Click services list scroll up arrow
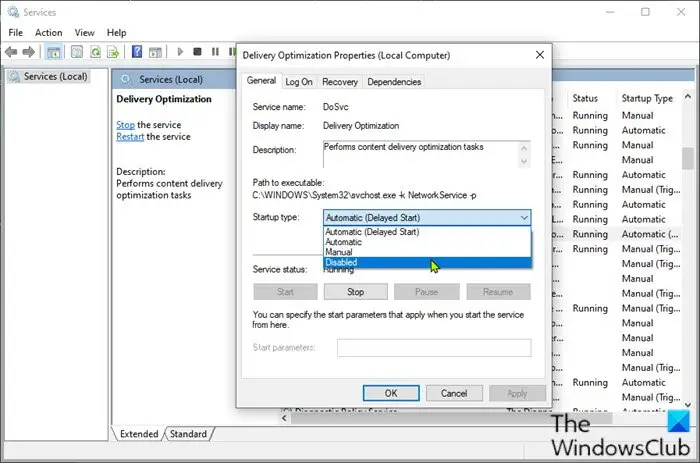This screenshot has height=463, width=700. point(688,96)
